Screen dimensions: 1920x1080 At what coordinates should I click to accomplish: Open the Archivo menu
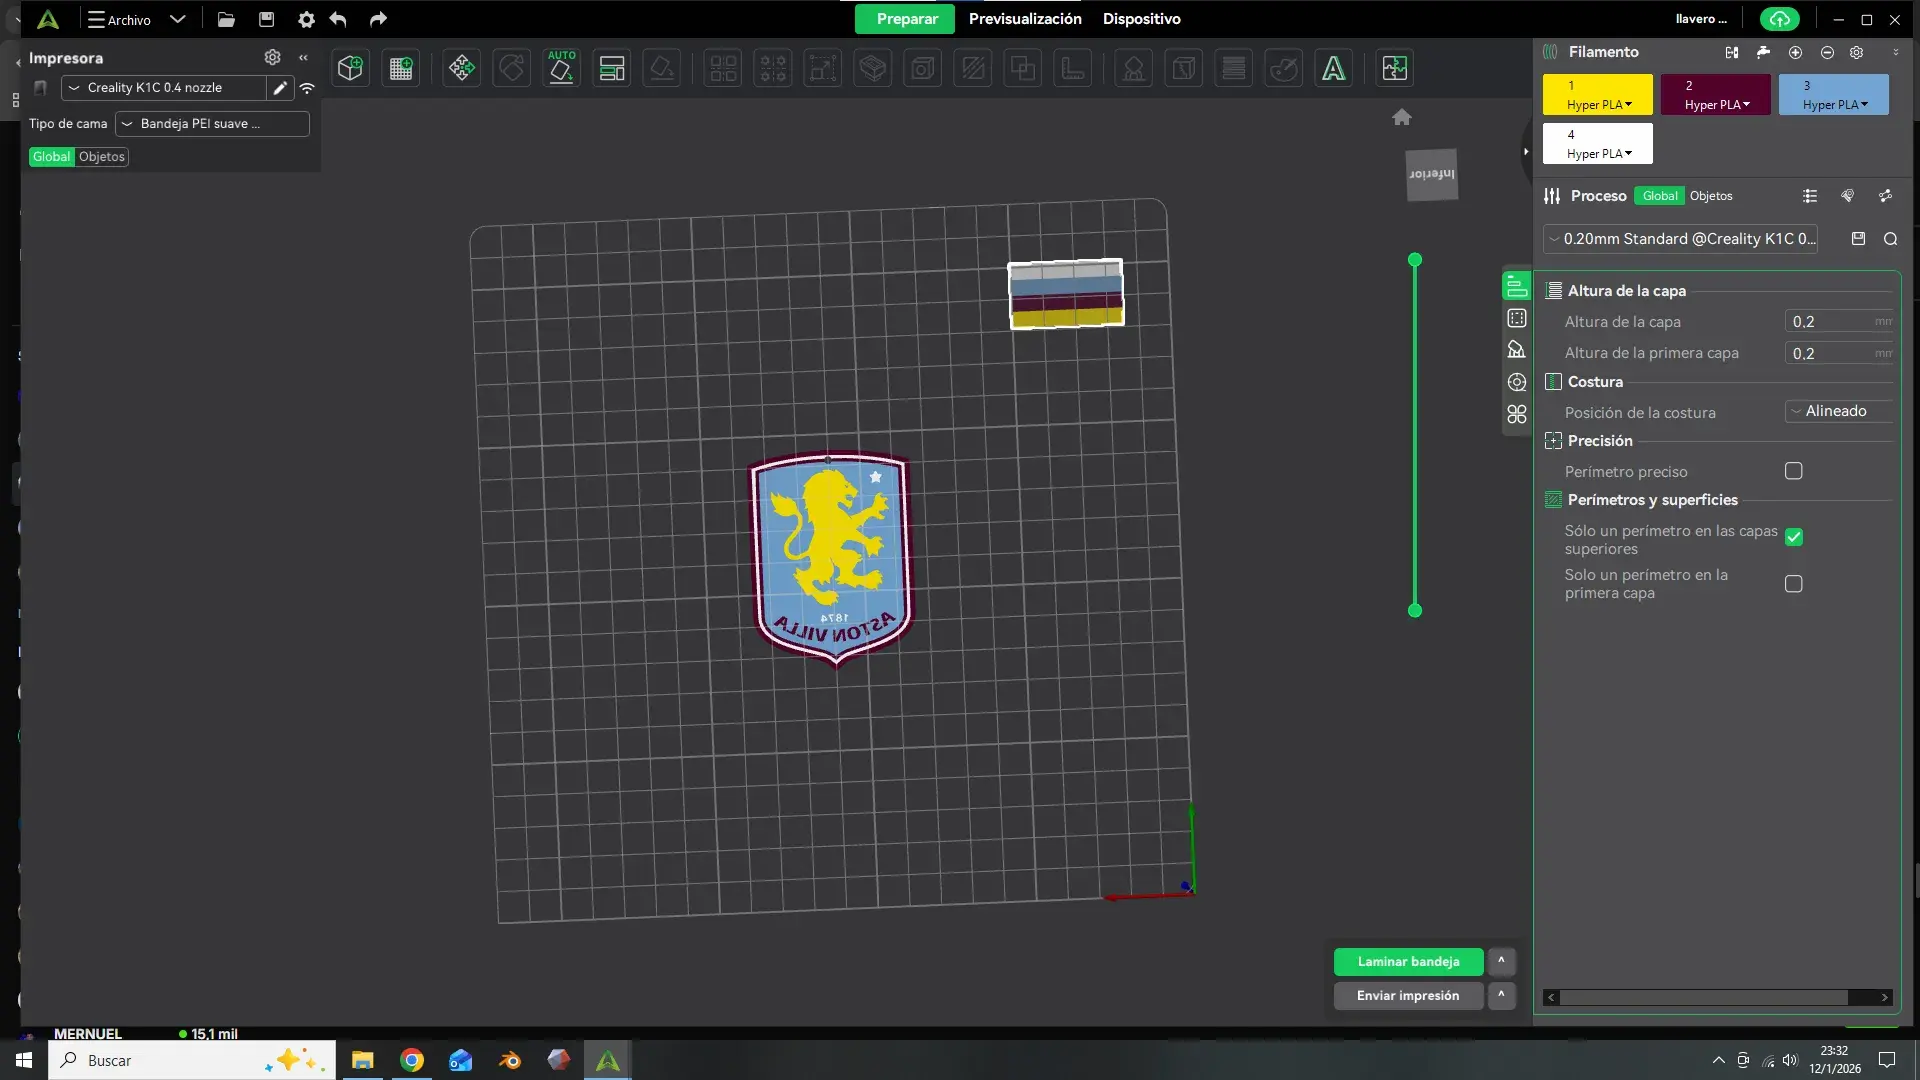[119, 19]
